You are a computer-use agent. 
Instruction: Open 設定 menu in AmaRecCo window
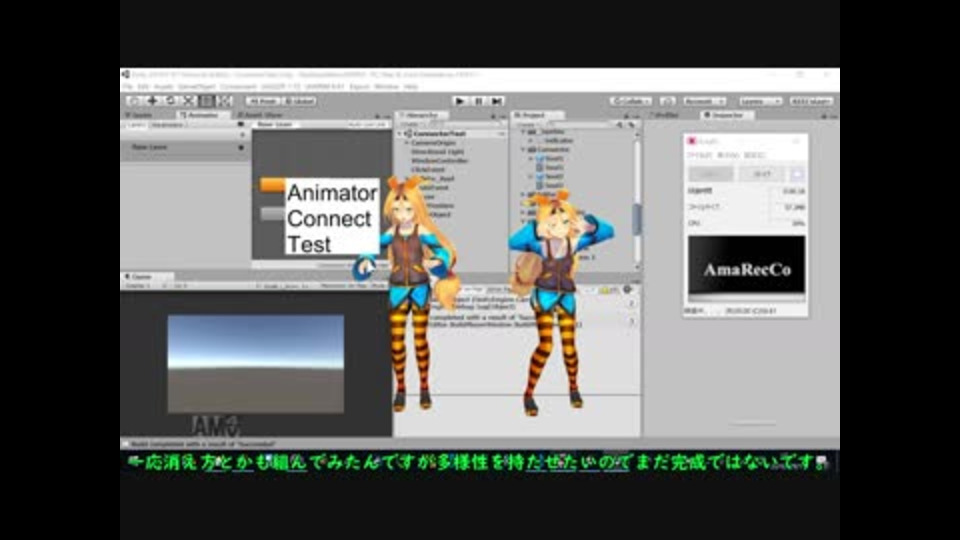coord(754,156)
